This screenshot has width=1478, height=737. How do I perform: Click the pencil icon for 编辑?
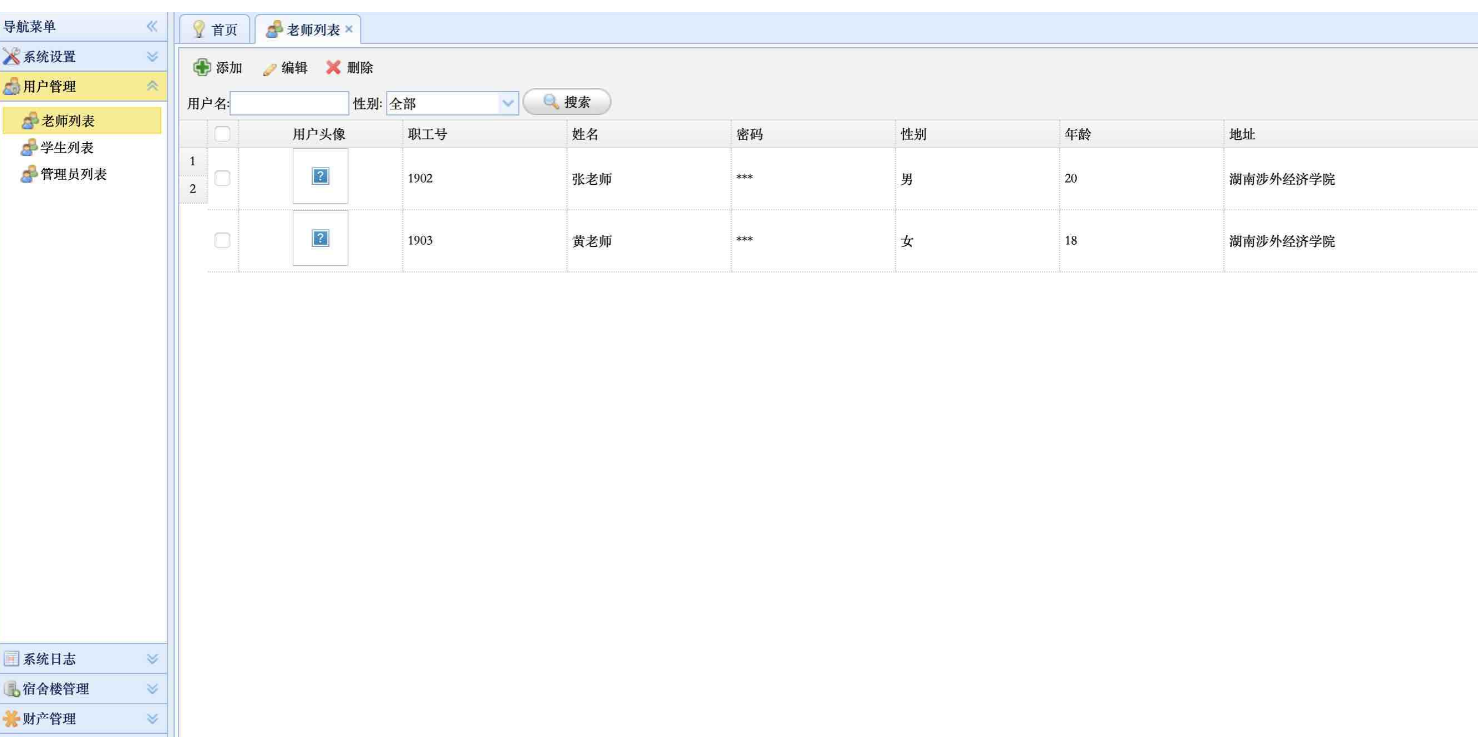coord(270,69)
